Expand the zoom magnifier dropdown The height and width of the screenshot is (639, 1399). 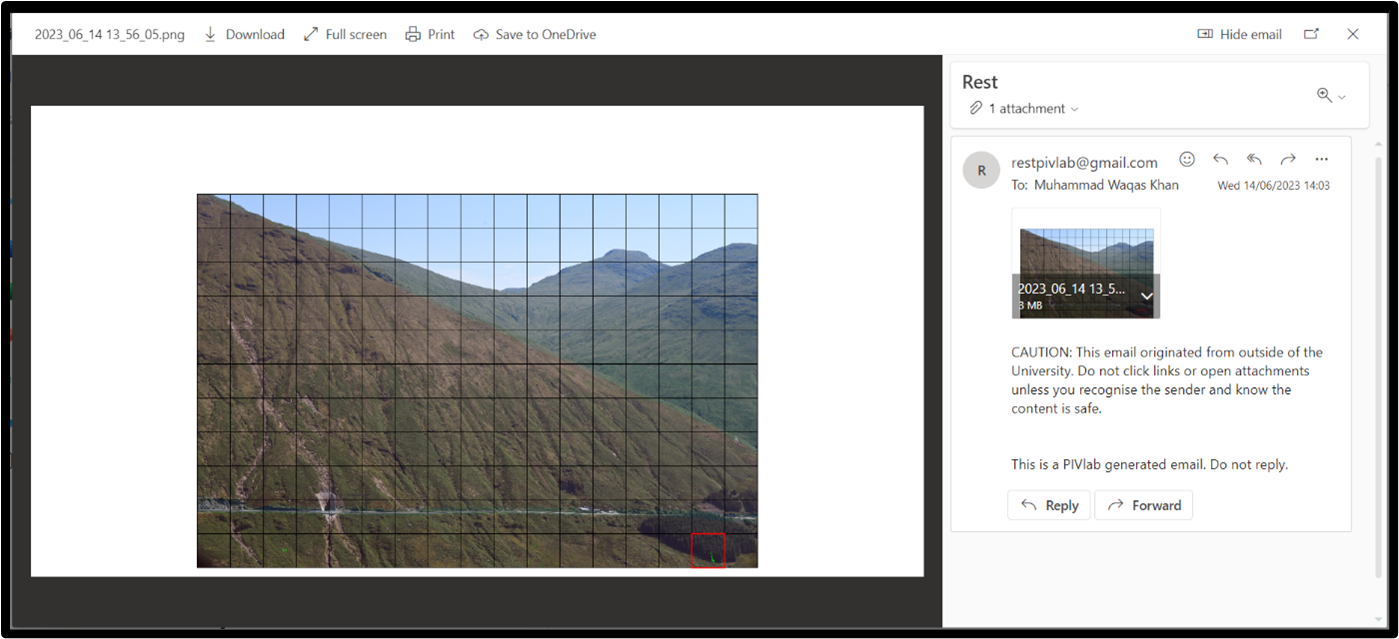[x=1331, y=96]
